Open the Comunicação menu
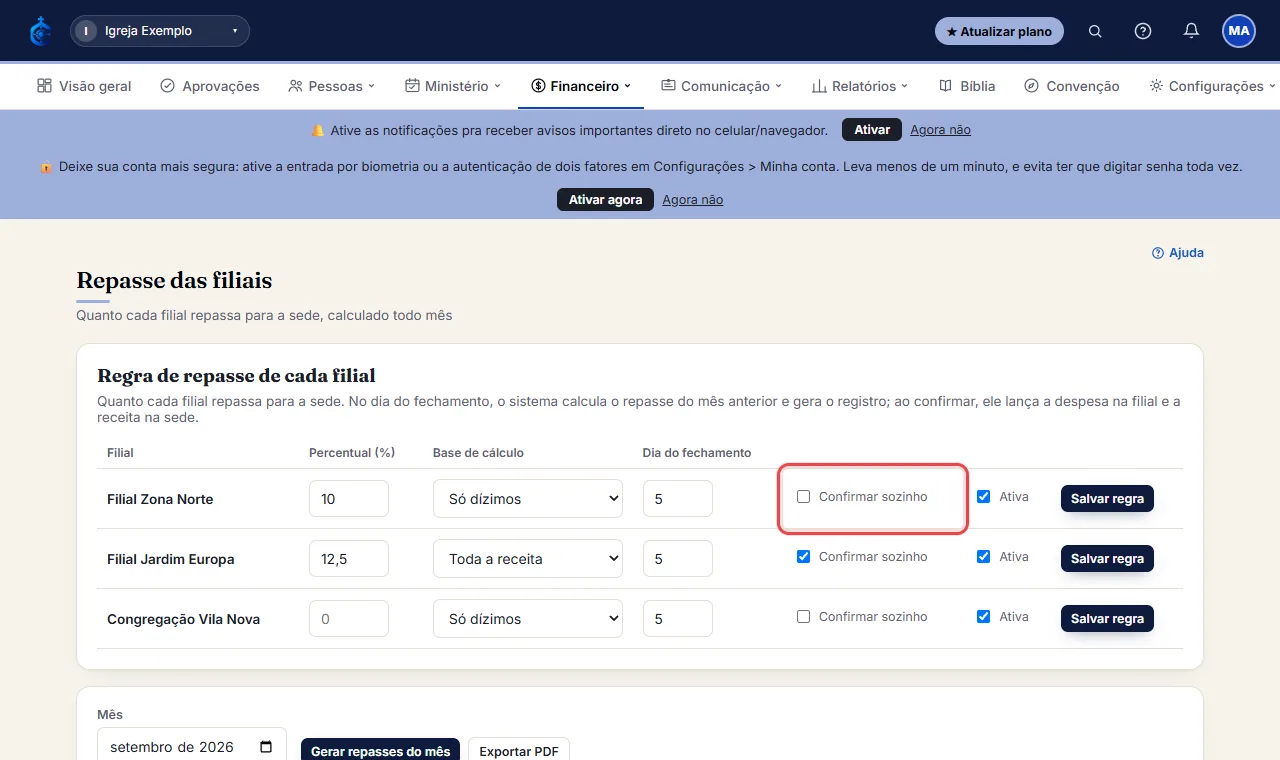This screenshot has height=760, width=1280. click(x=721, y=86)
